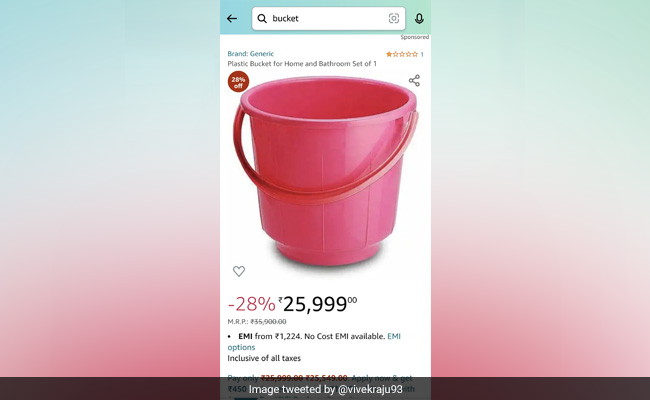Click the product title Plastic Bucket
This screenshot has height=400, width=650.
(302, 64)
